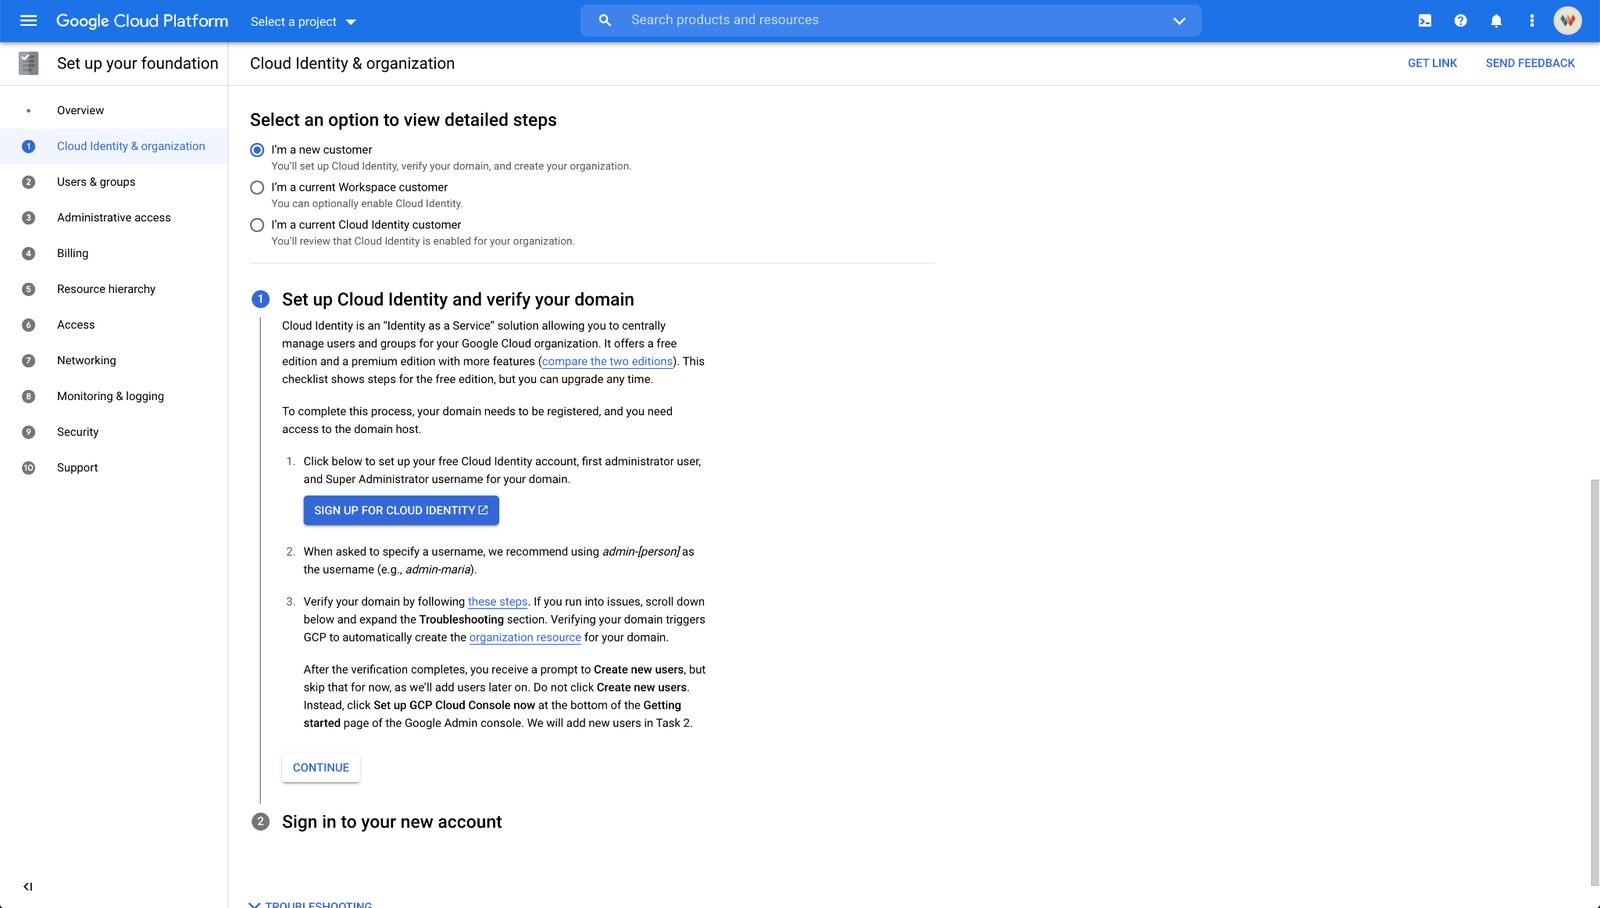
Task: Click the search magnifier icon
Action: pos(605,20)
